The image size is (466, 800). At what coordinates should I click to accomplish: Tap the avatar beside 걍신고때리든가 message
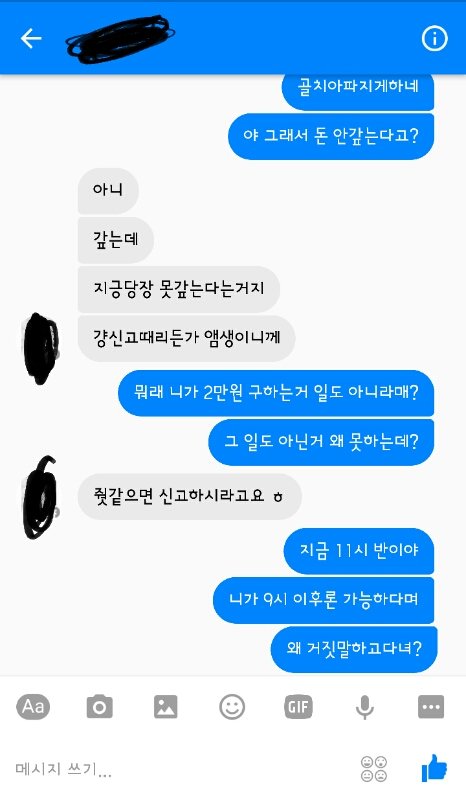click(42, 348)
